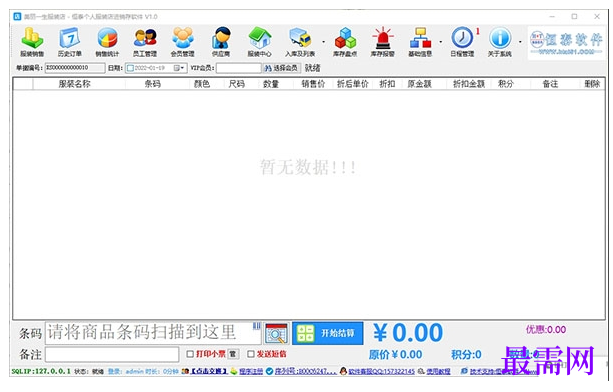Click the 积分:0 points total text
This screenshot has height=392, width=613.
(x=466, y=354)
